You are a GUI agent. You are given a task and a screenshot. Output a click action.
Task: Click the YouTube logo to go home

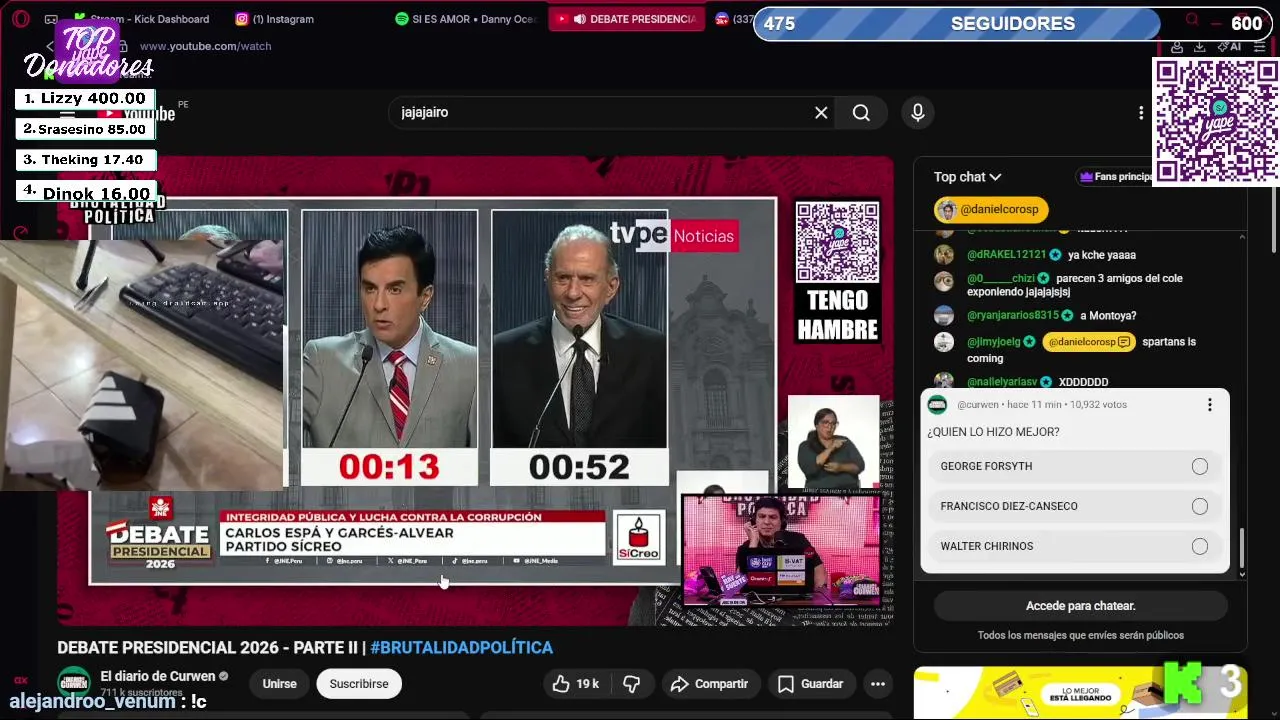(x=138, y=113)
